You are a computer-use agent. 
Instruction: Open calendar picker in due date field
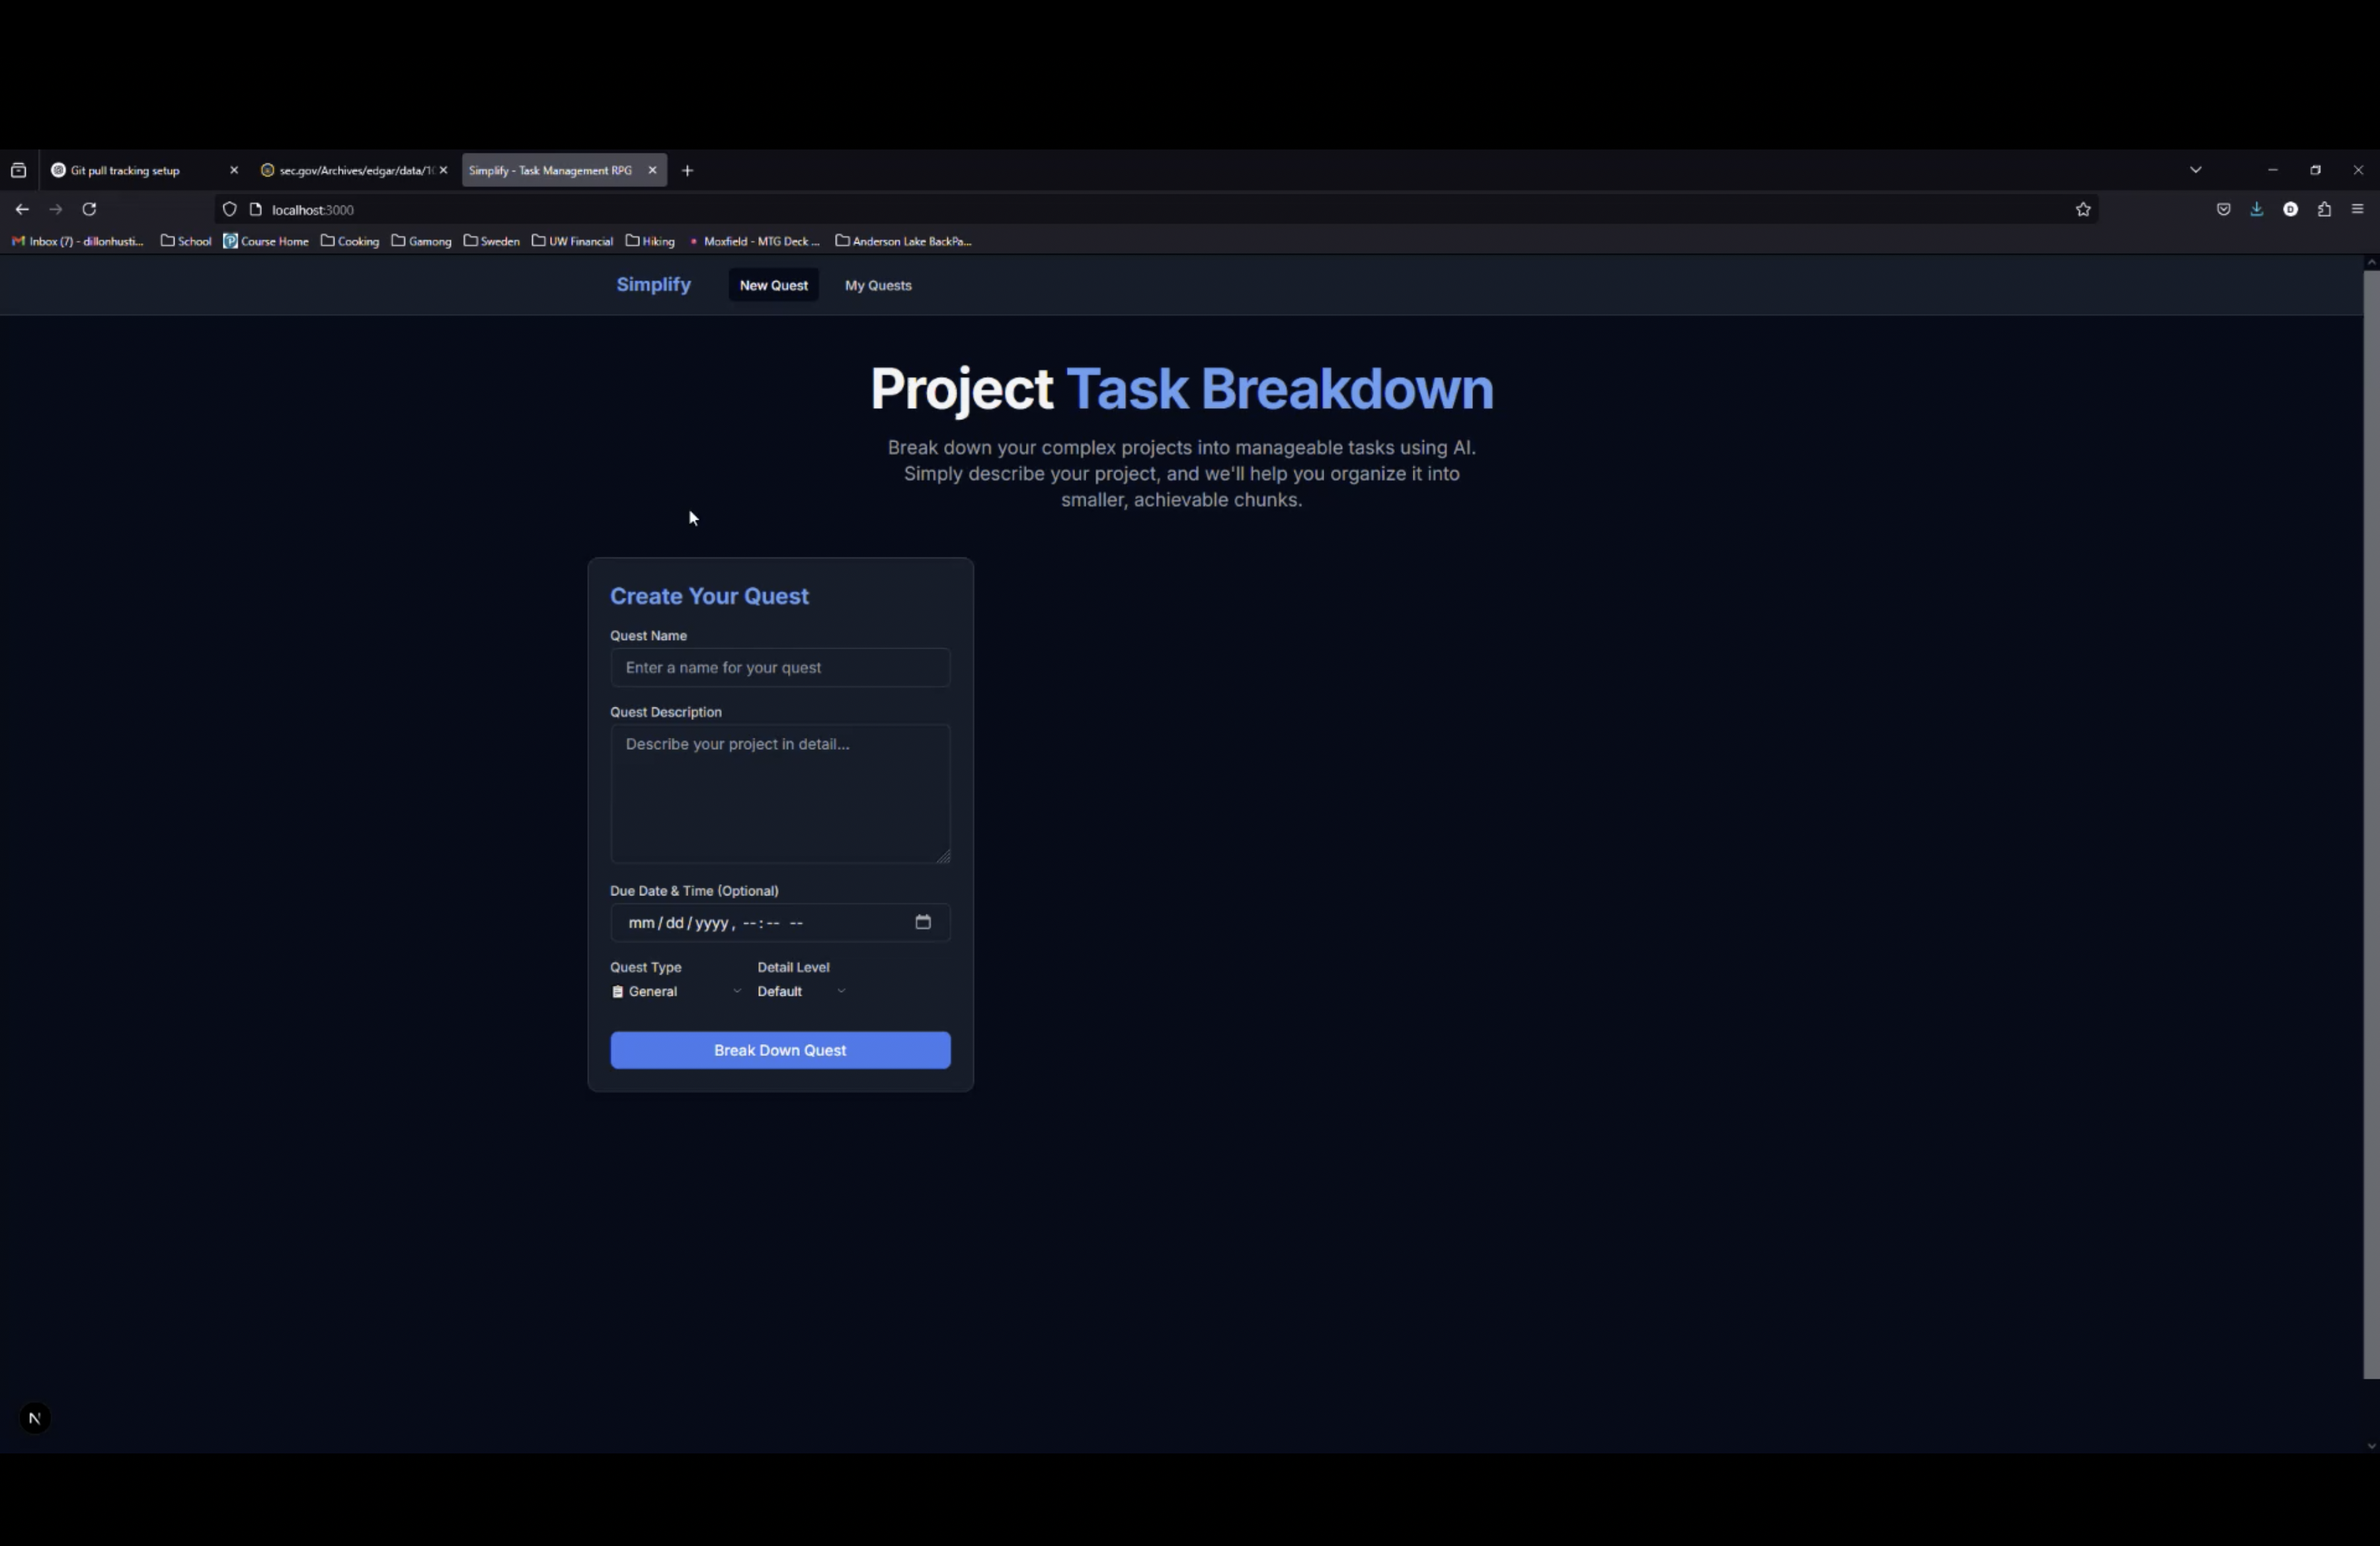point(922,922)
